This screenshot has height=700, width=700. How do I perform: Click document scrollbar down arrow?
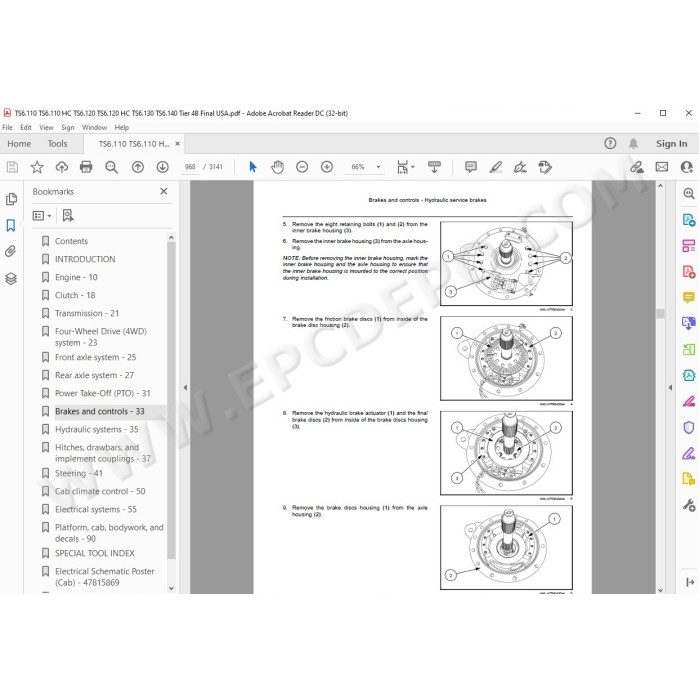(660, 590)
